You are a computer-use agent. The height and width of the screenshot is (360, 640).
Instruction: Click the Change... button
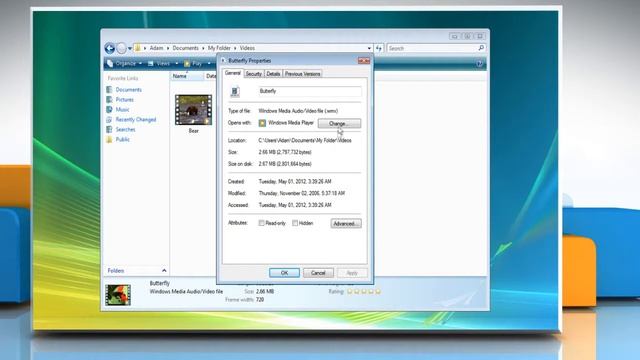(x=339, y=123)
